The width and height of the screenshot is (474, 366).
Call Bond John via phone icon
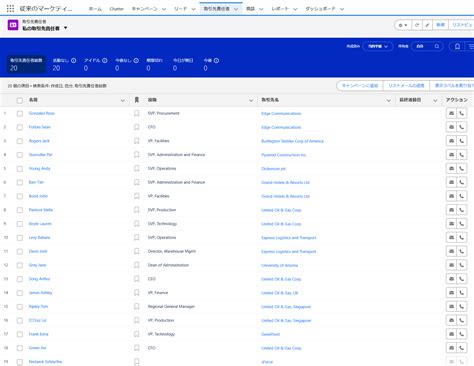point(462,196)
